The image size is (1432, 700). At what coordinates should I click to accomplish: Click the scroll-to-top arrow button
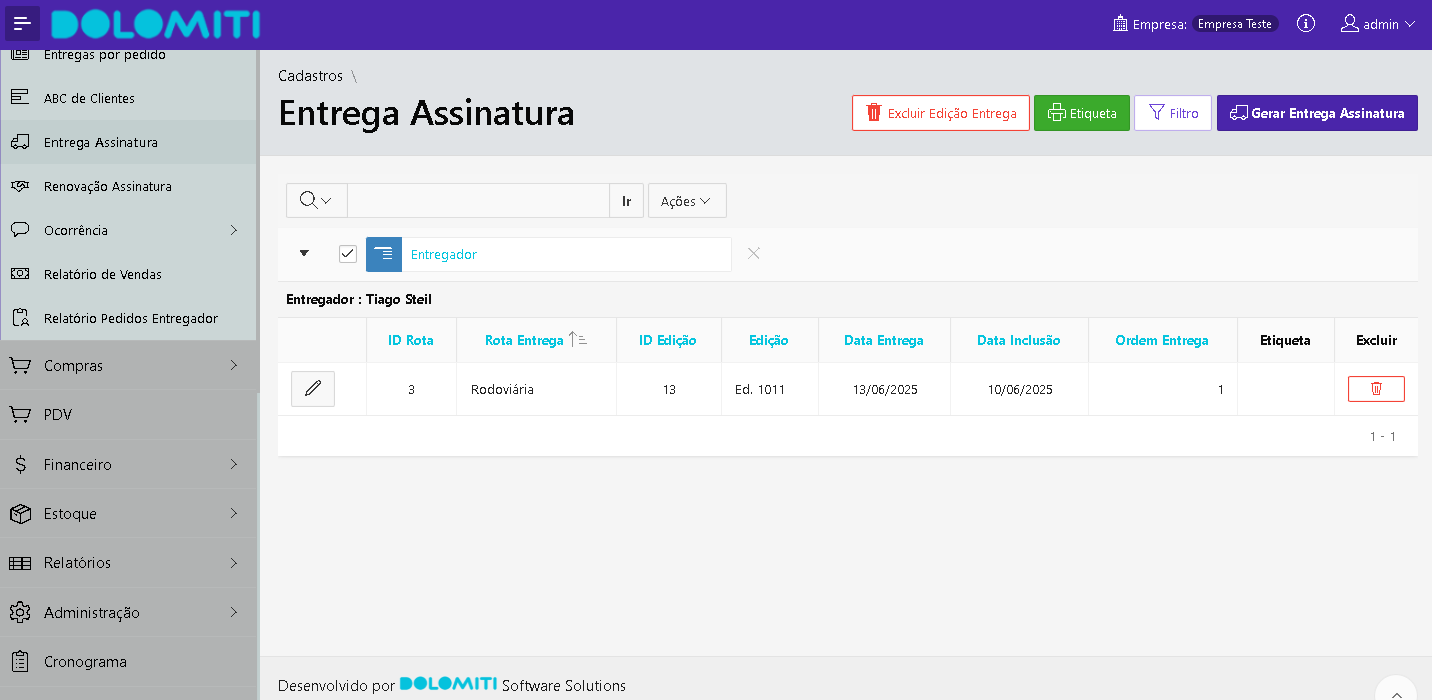(x=1397, y=692)
